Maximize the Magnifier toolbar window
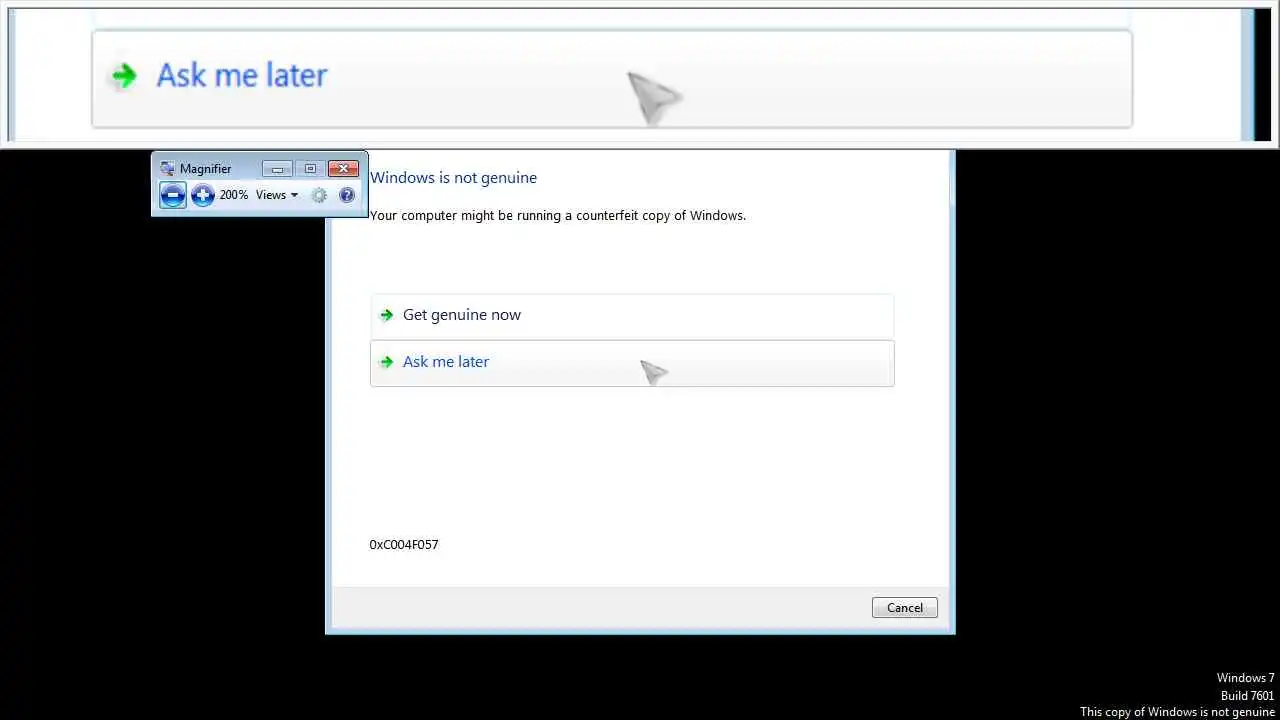 [x=310, y=169]
